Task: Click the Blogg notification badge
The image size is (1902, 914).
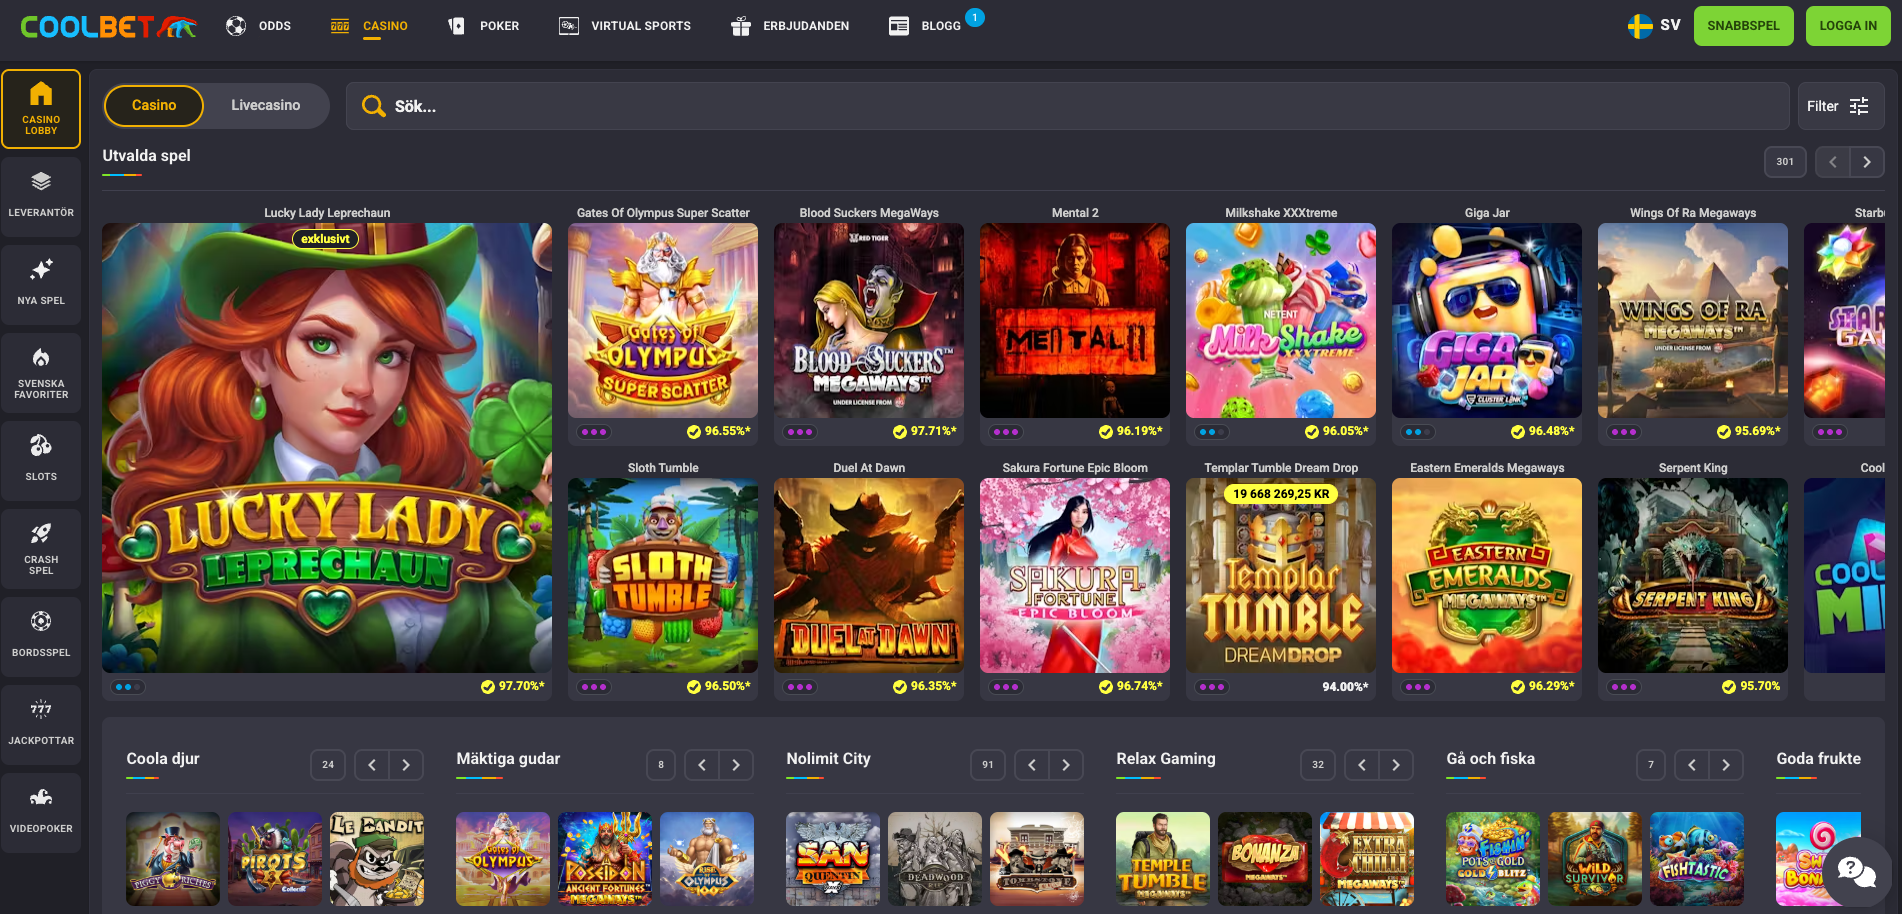Action: click(x=975, y=17)
